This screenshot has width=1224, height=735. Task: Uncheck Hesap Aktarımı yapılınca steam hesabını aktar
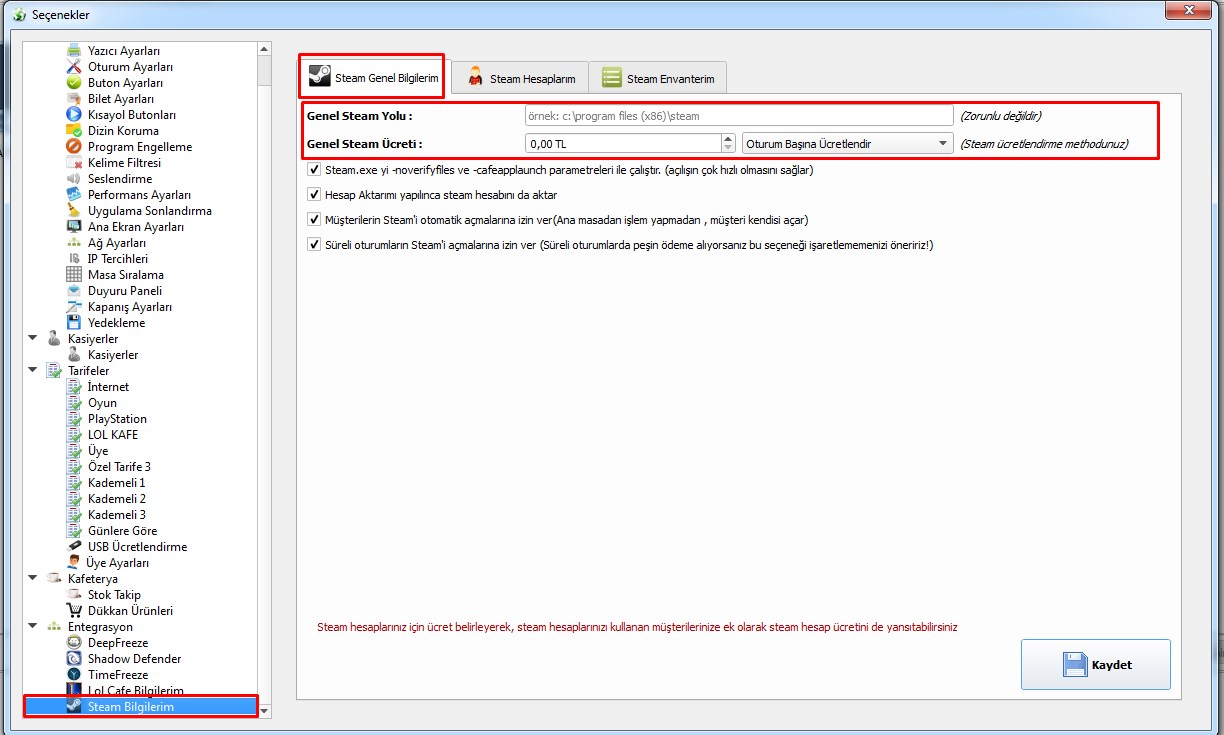pos(315,195)
